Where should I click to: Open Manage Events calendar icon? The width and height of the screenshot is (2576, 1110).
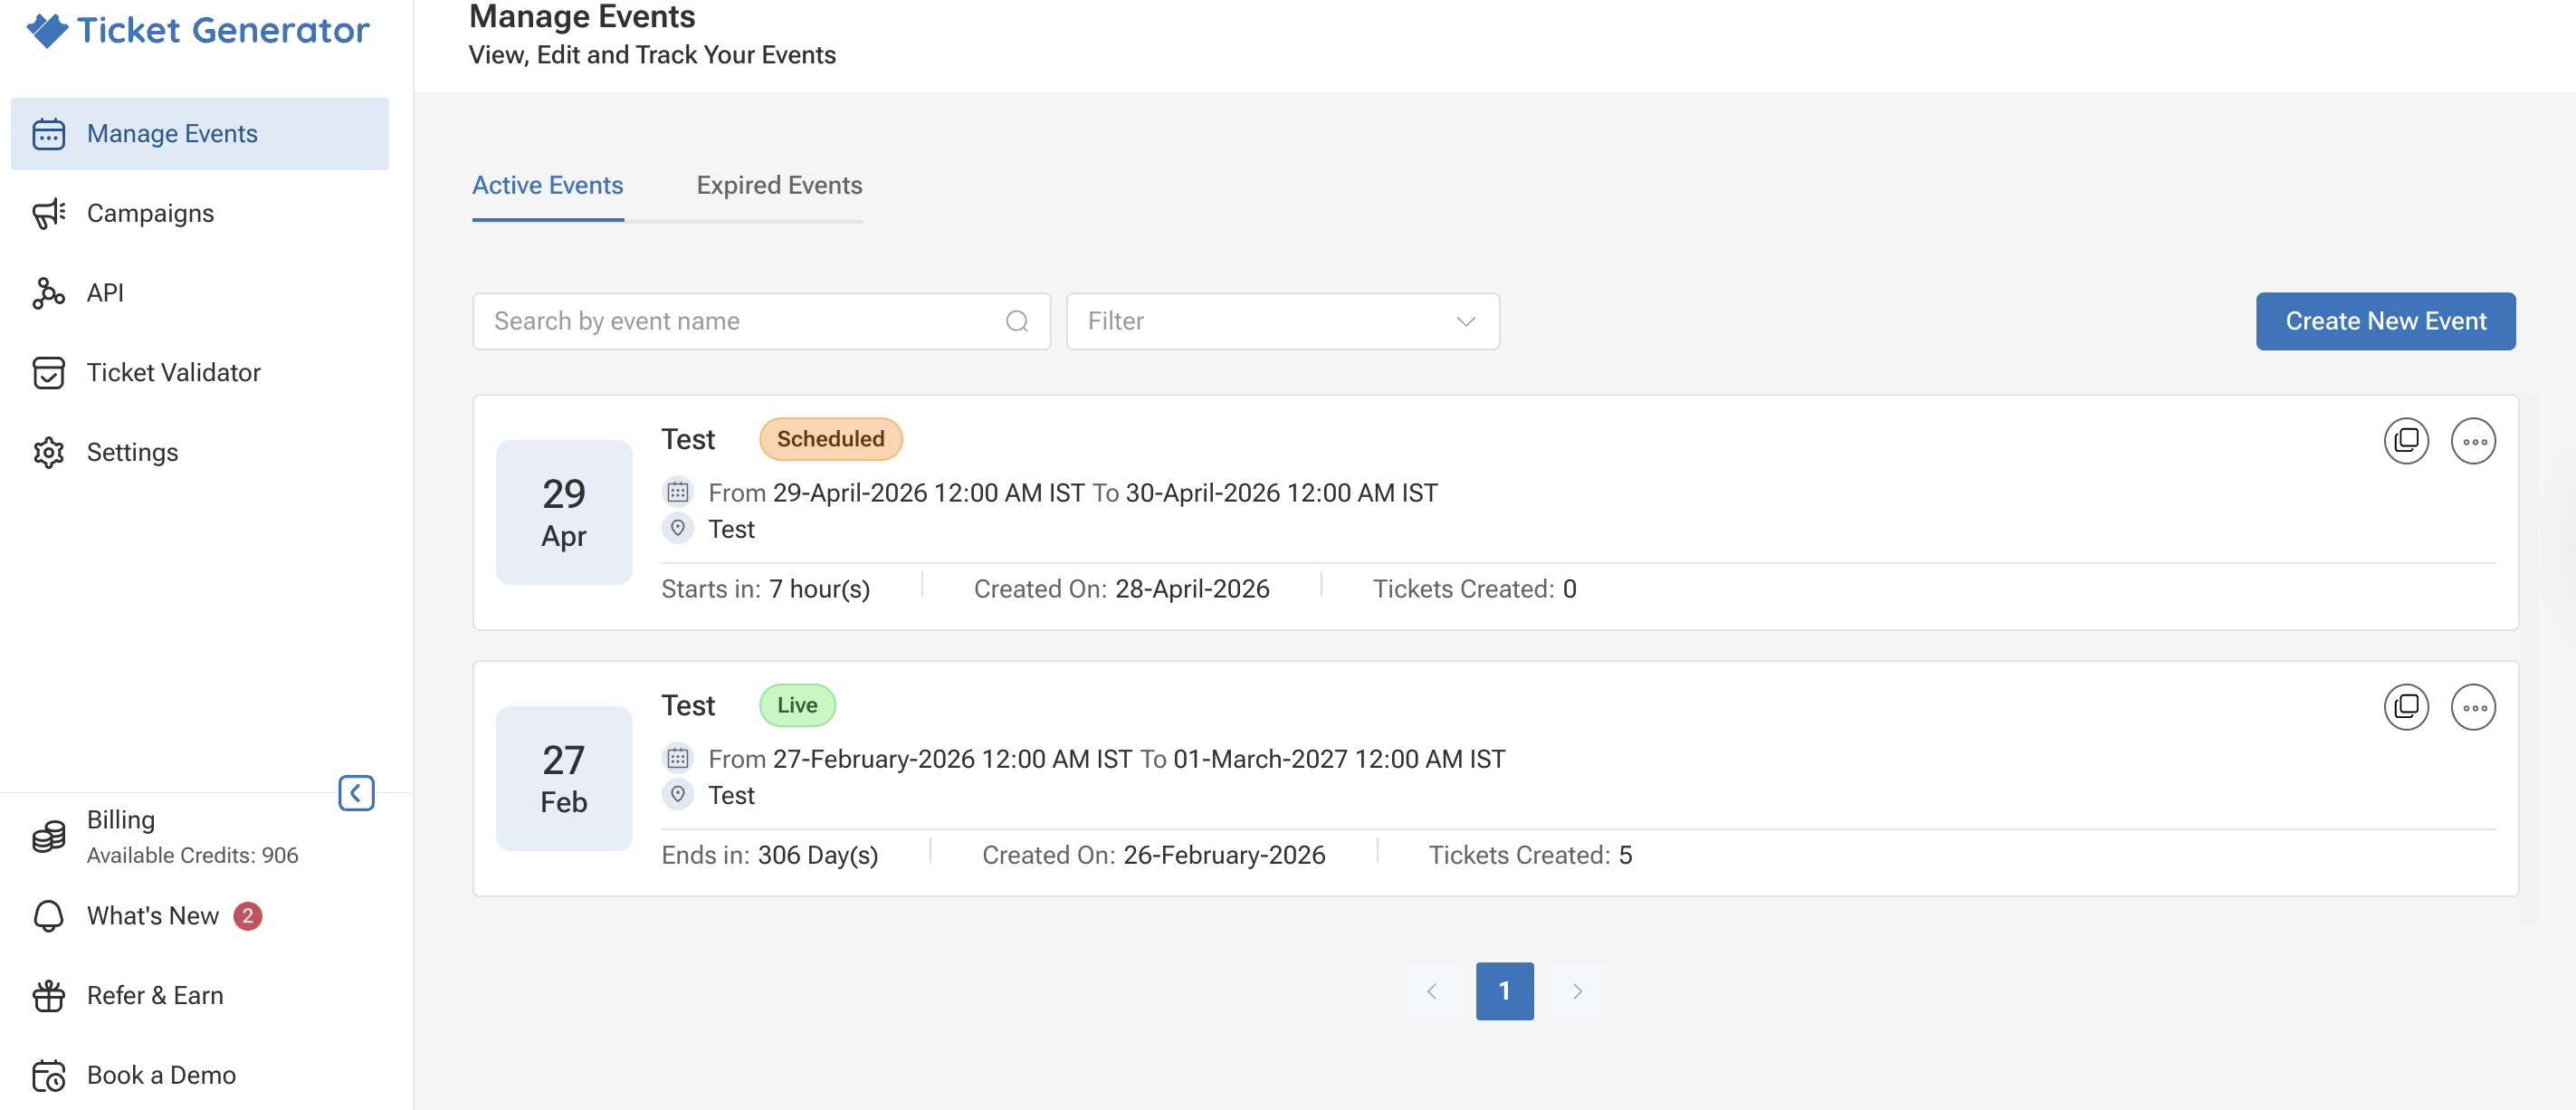(x=48, y=134)
